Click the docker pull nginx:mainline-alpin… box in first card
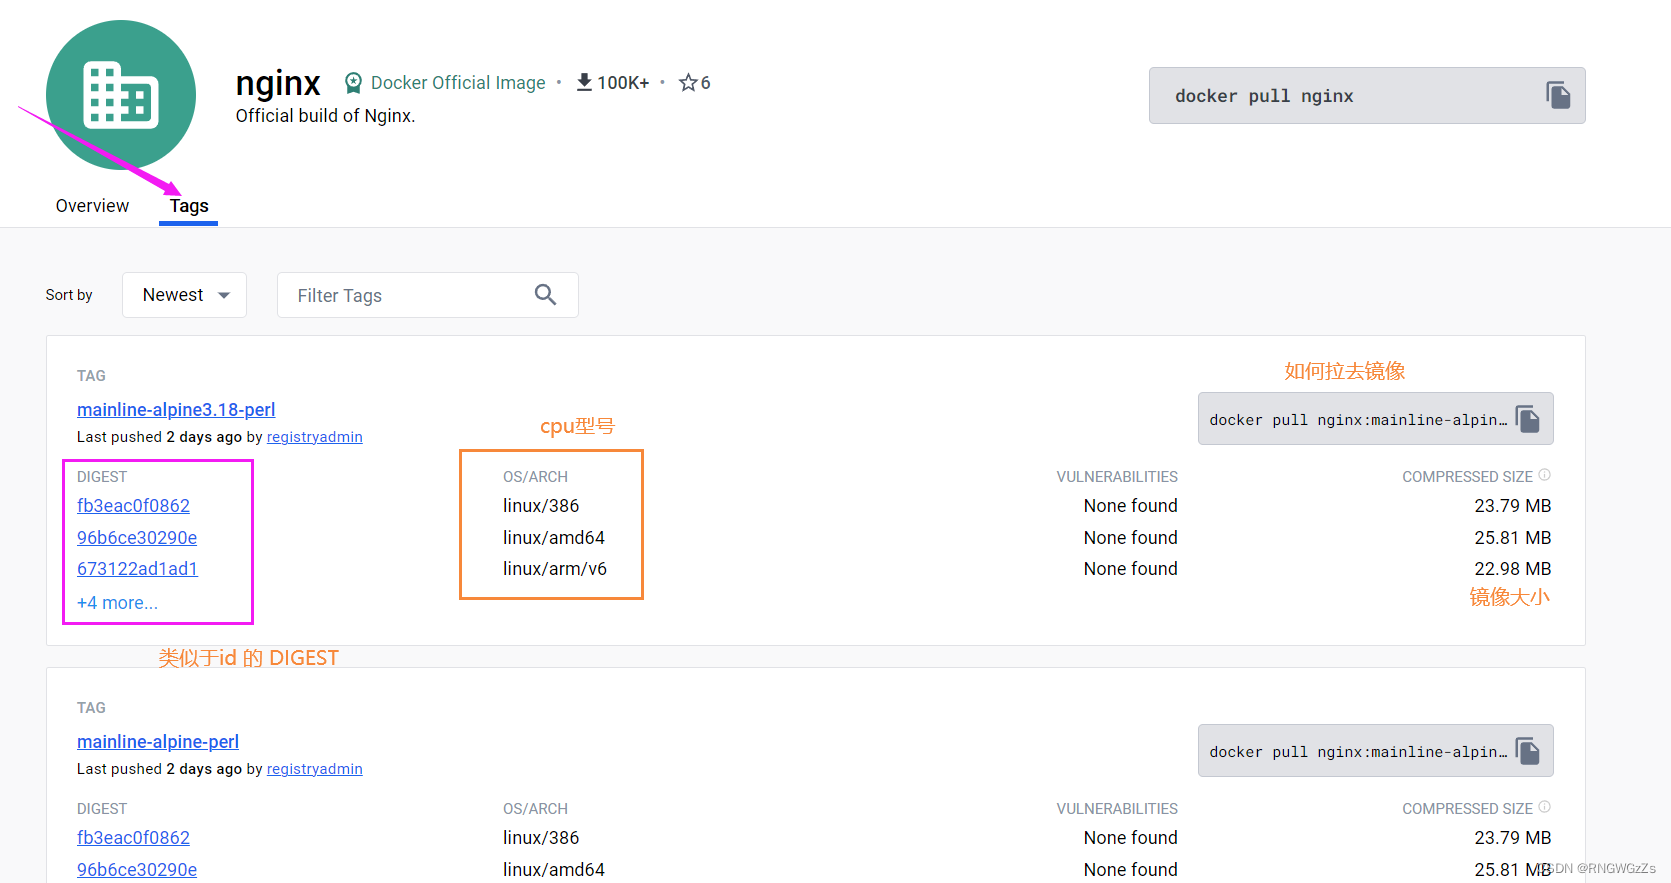Image resolution: width=1671 pixels, height=883 pixels. coord(1375,419)
